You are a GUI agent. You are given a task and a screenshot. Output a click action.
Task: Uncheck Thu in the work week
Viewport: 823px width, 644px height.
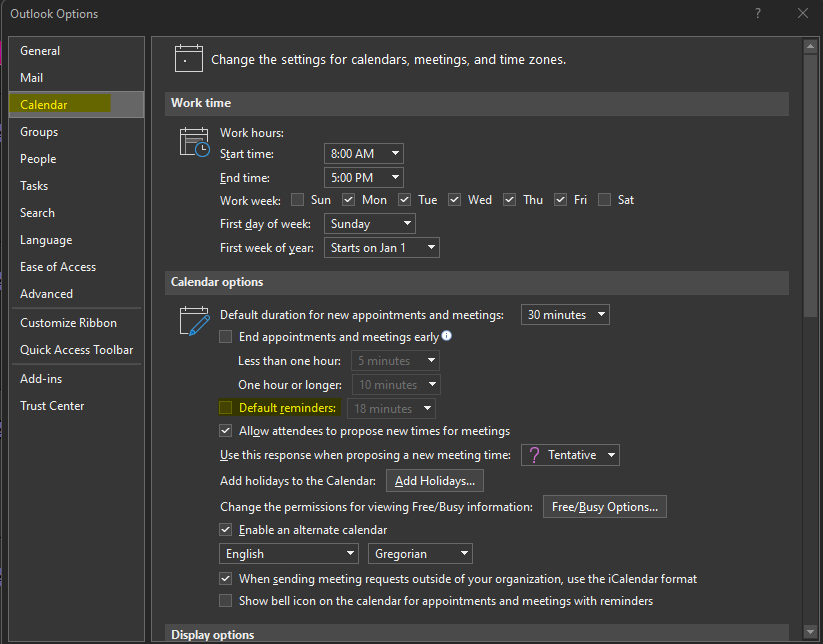[x=509, y=199]
